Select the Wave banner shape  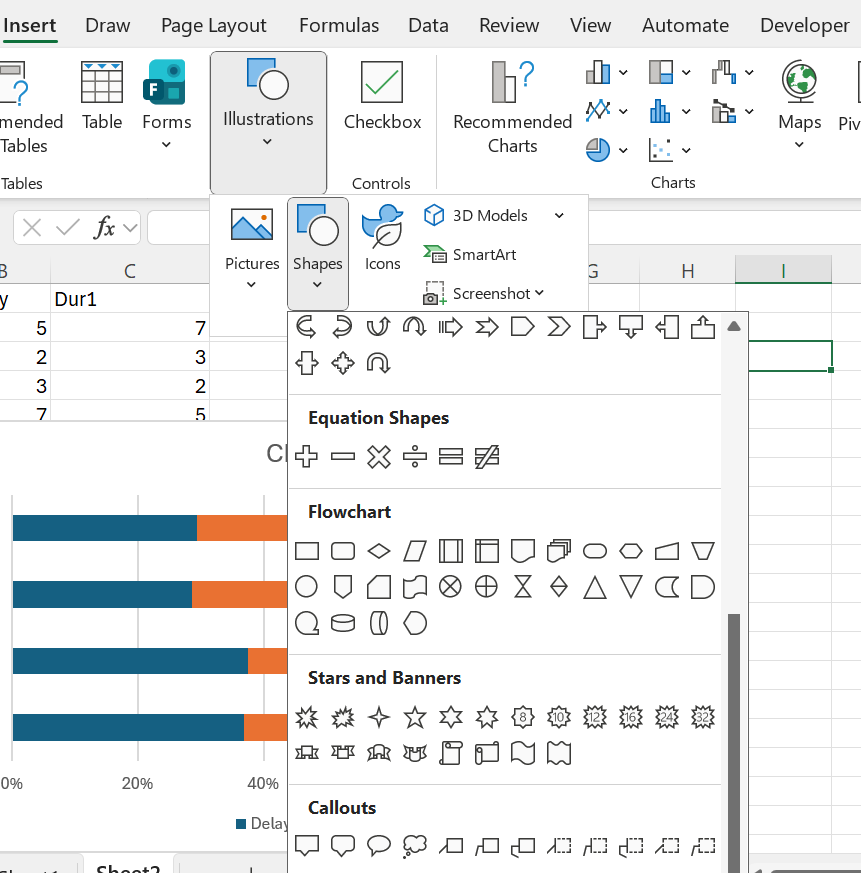point(523,753)
